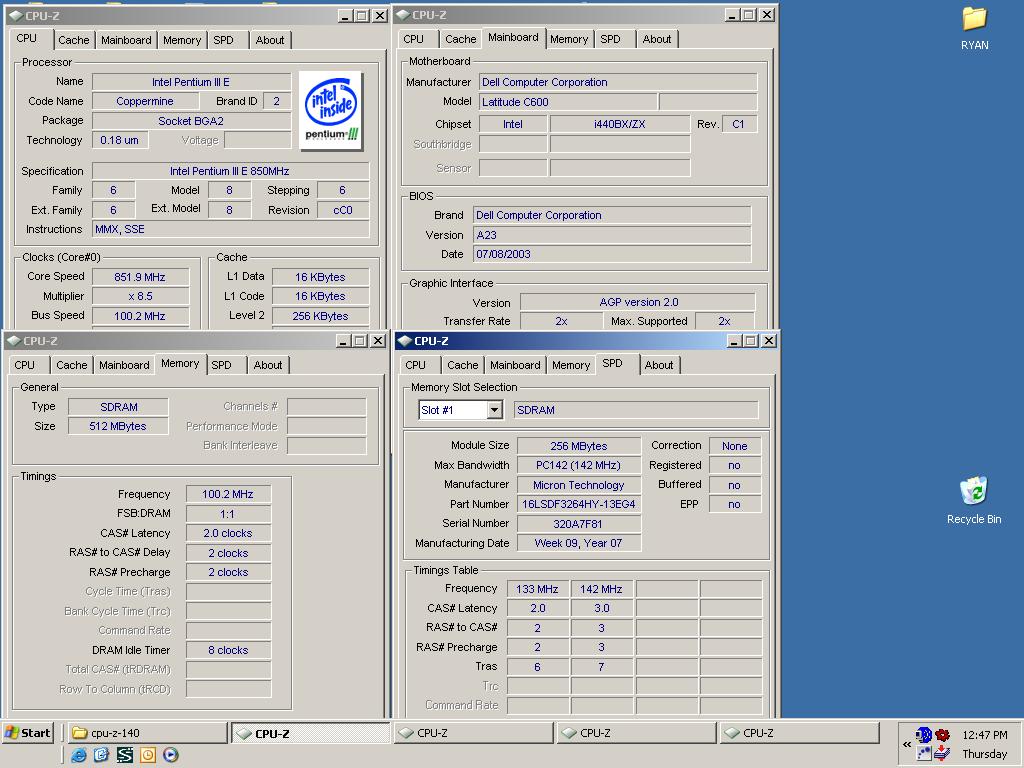Image resolution: width=1024 pixels, height=768 pixels.
Task: Open the Memory tab in the Processor window
Action: click(182, 40)
